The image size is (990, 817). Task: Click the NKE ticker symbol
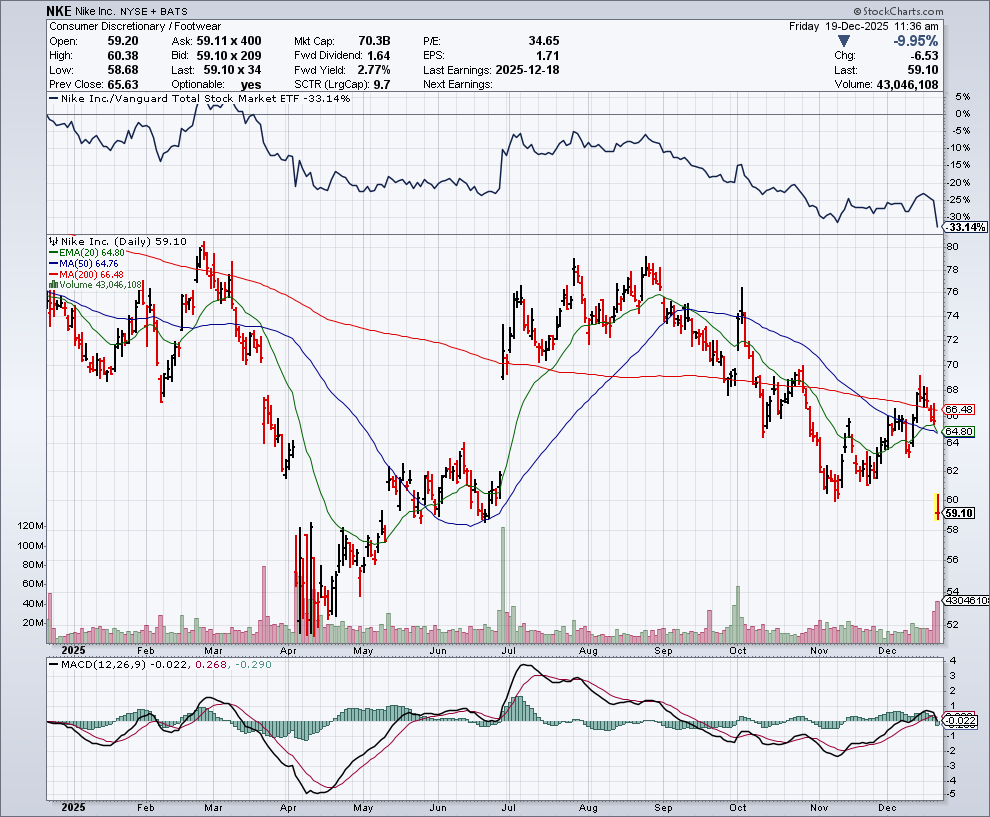tap(59, 10)
